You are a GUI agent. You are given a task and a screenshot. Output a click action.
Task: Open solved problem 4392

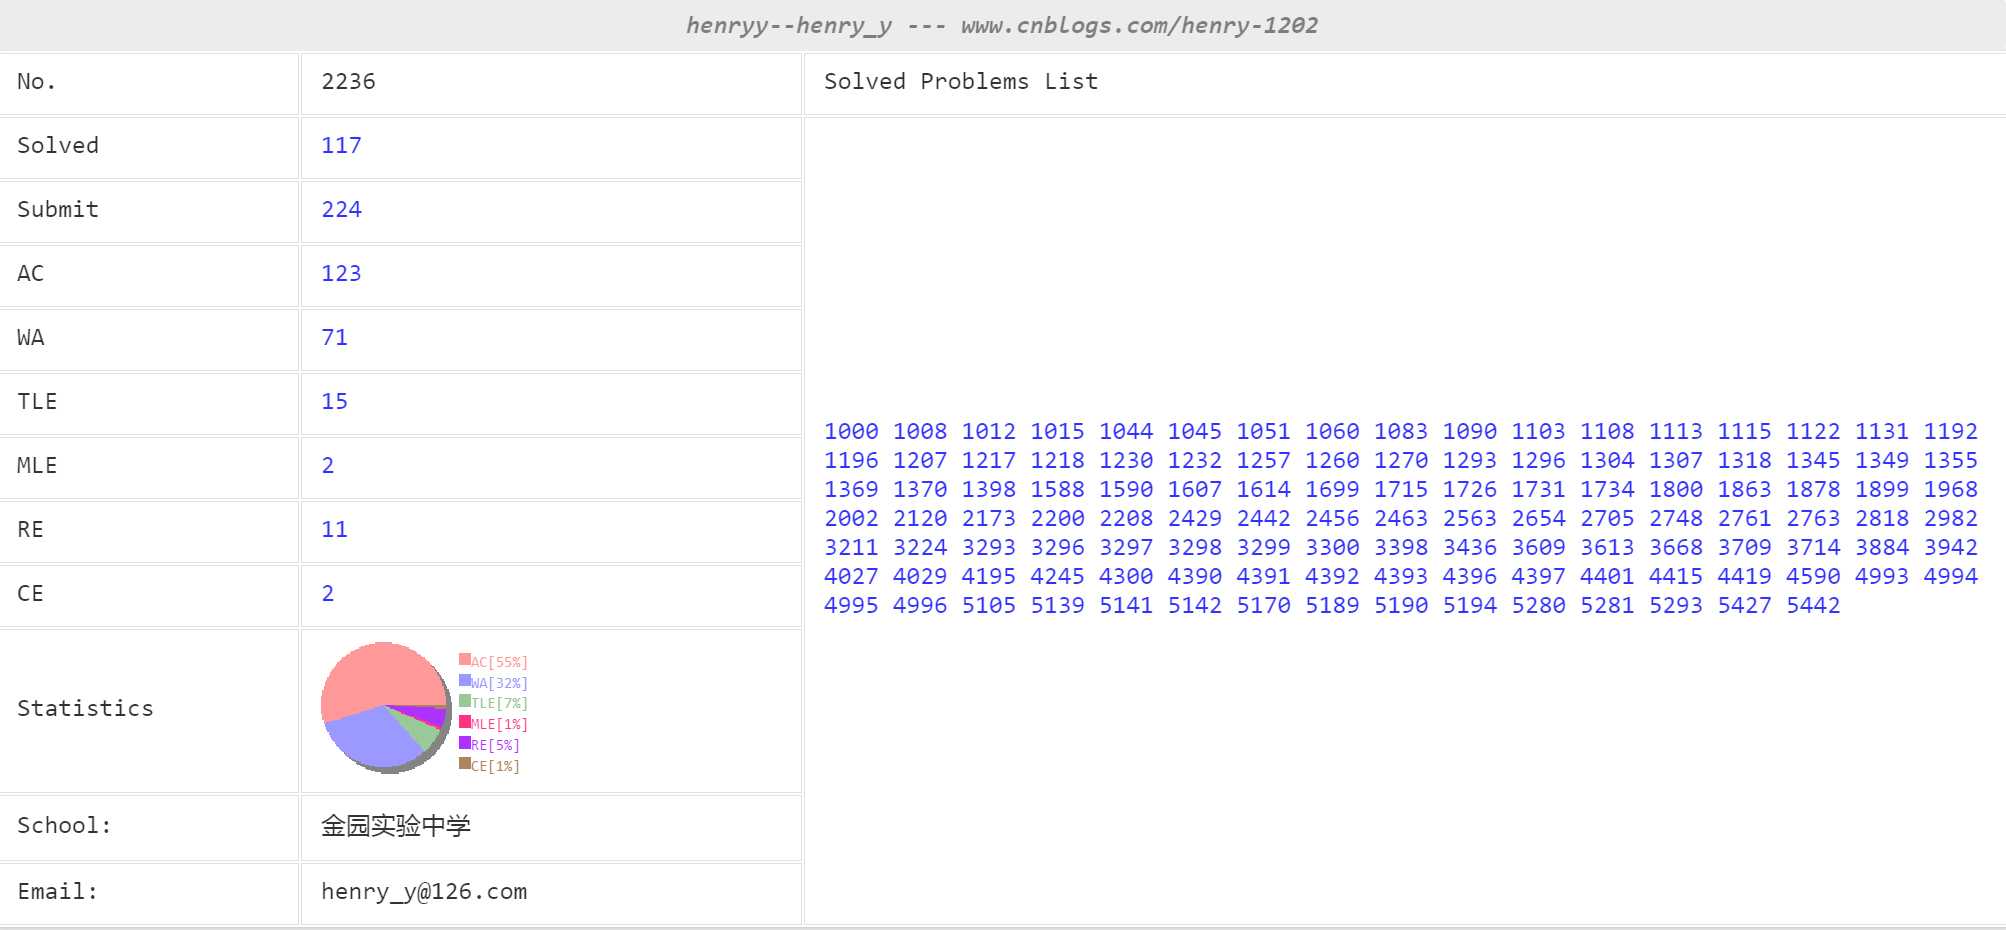coord(1332,577)
